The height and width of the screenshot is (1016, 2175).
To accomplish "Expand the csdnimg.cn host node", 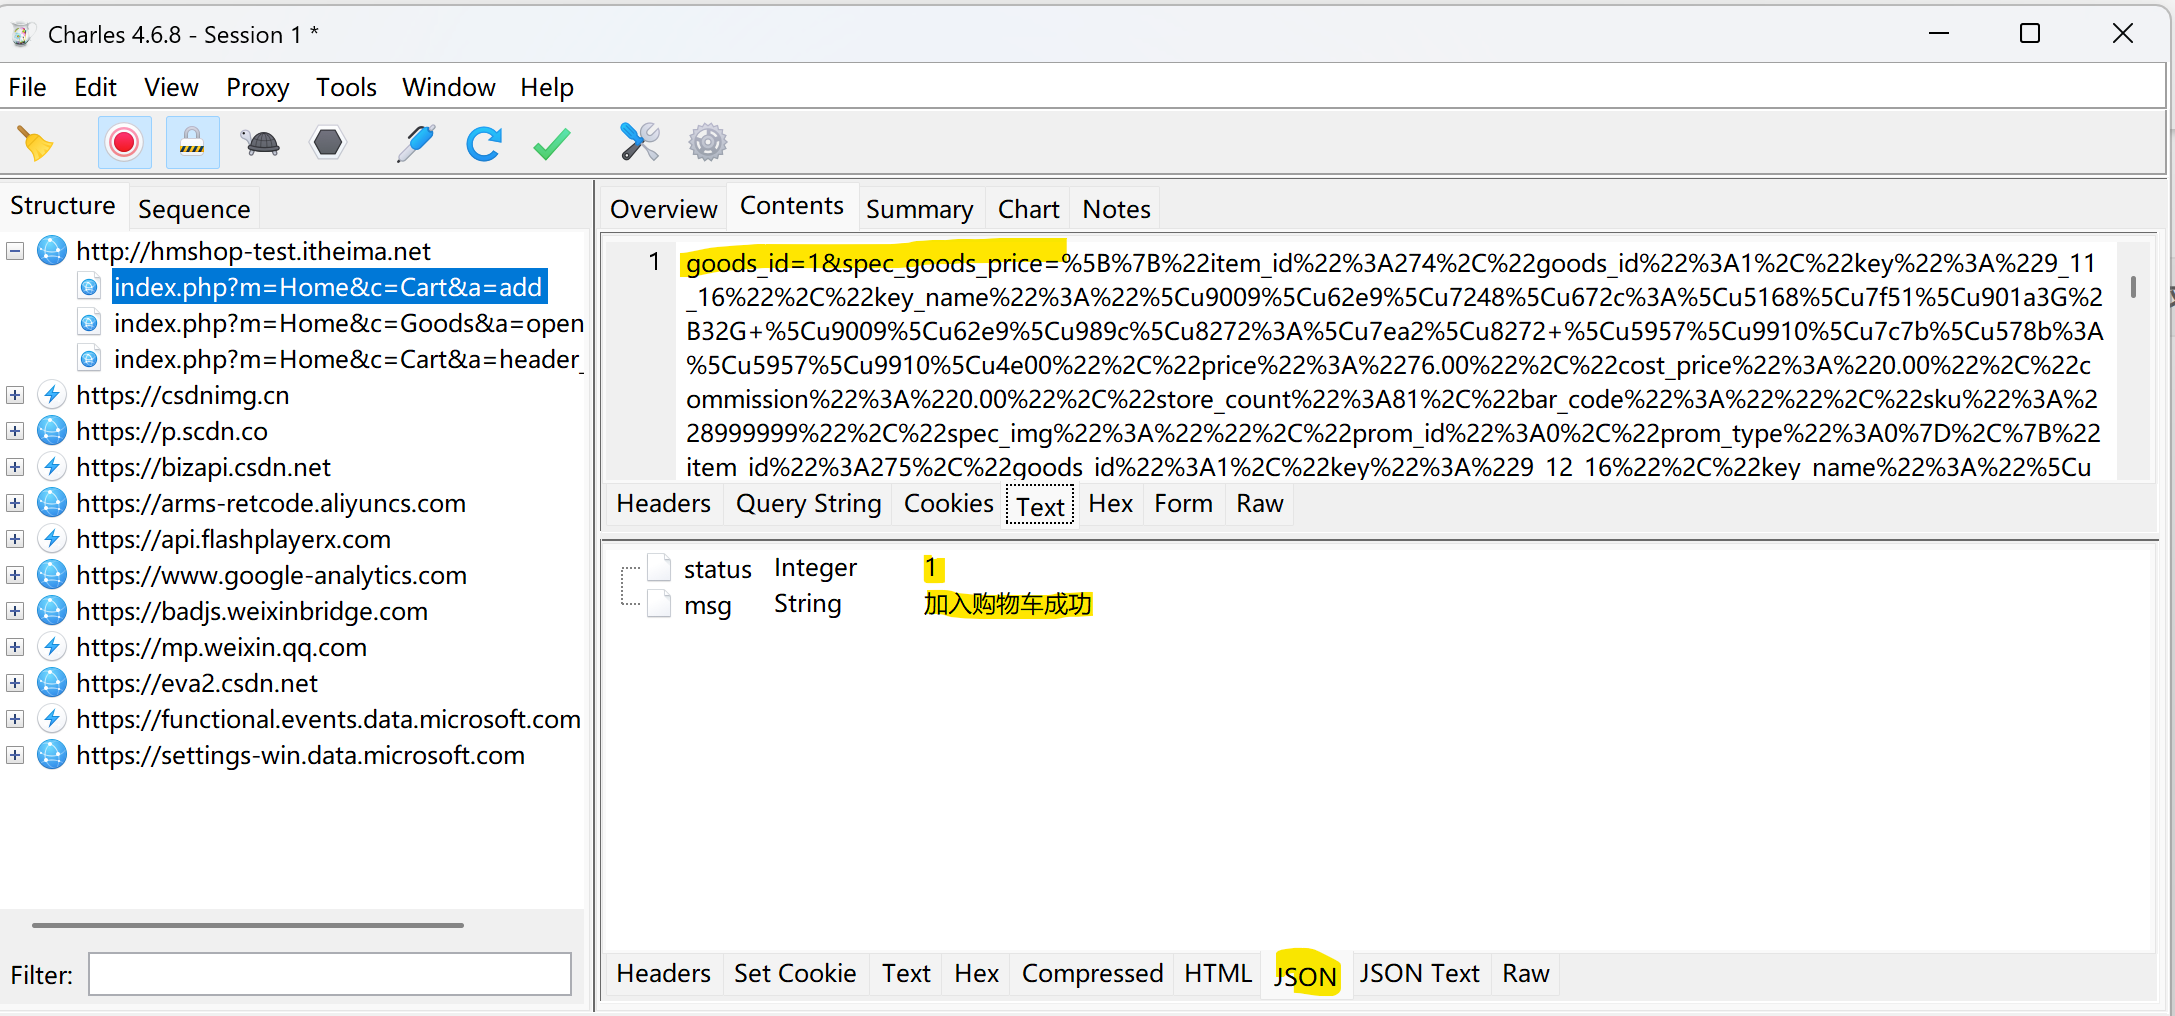I will point(15,395).
